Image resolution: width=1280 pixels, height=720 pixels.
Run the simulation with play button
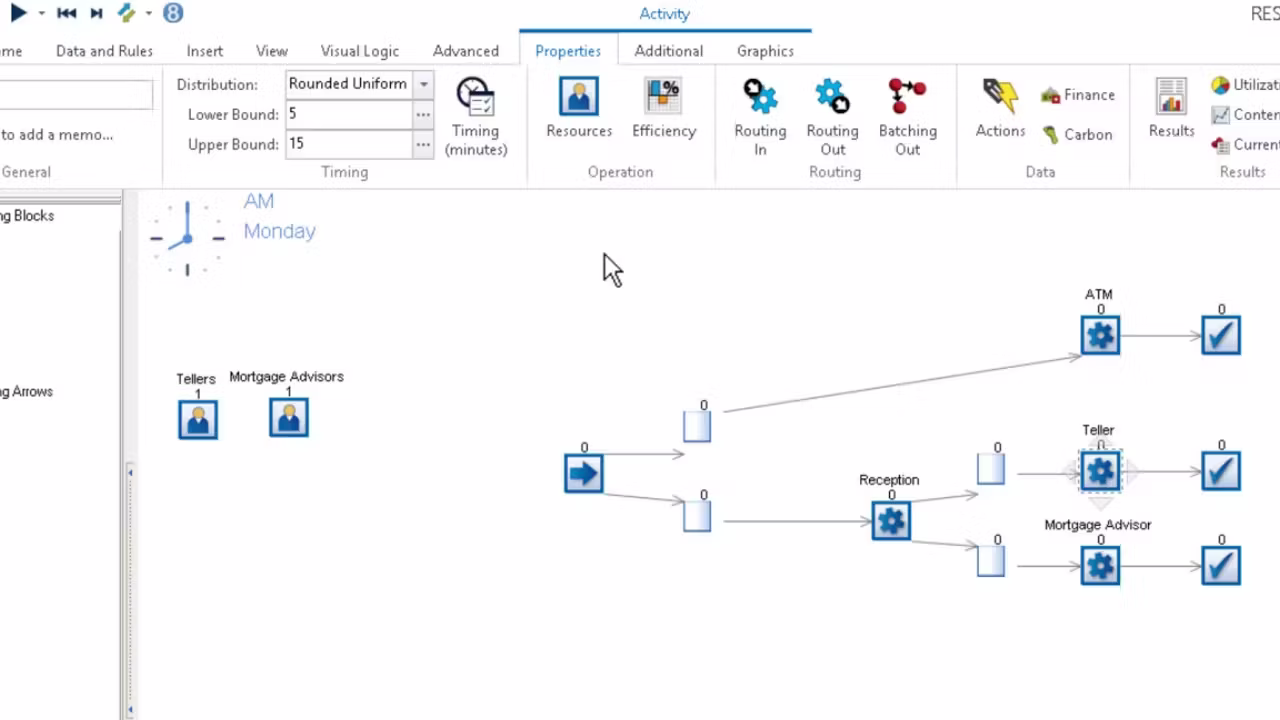(18, 13)
